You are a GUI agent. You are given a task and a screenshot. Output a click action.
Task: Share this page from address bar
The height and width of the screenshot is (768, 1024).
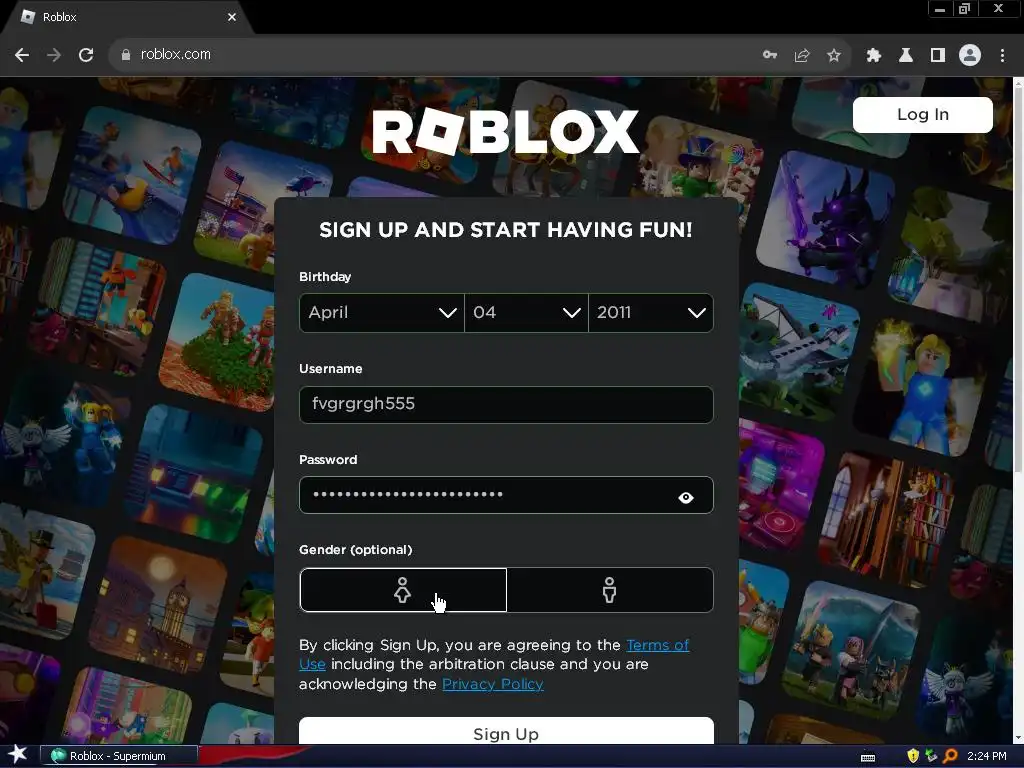(802, 55)
